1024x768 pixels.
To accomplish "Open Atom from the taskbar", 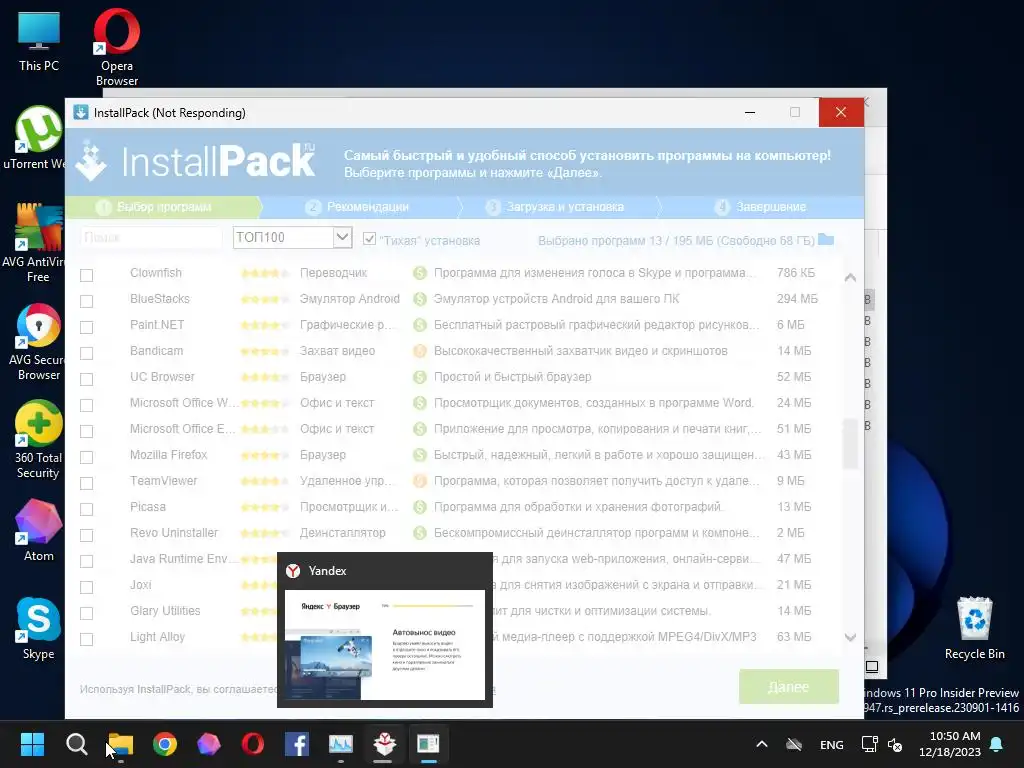I will click(x=209, y=744).
